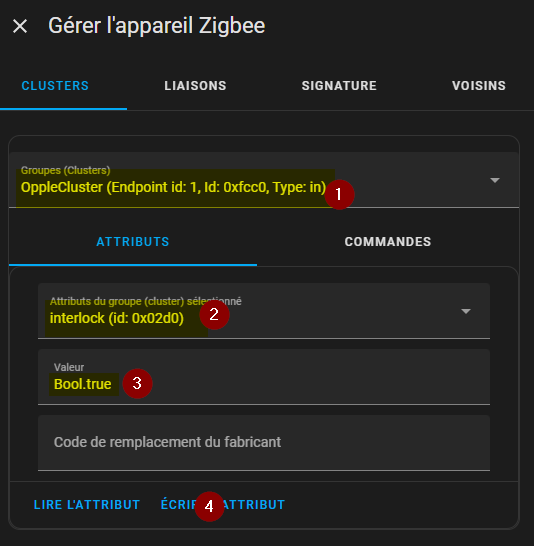Open the SIGNATURE tab

tap(339, 86)
